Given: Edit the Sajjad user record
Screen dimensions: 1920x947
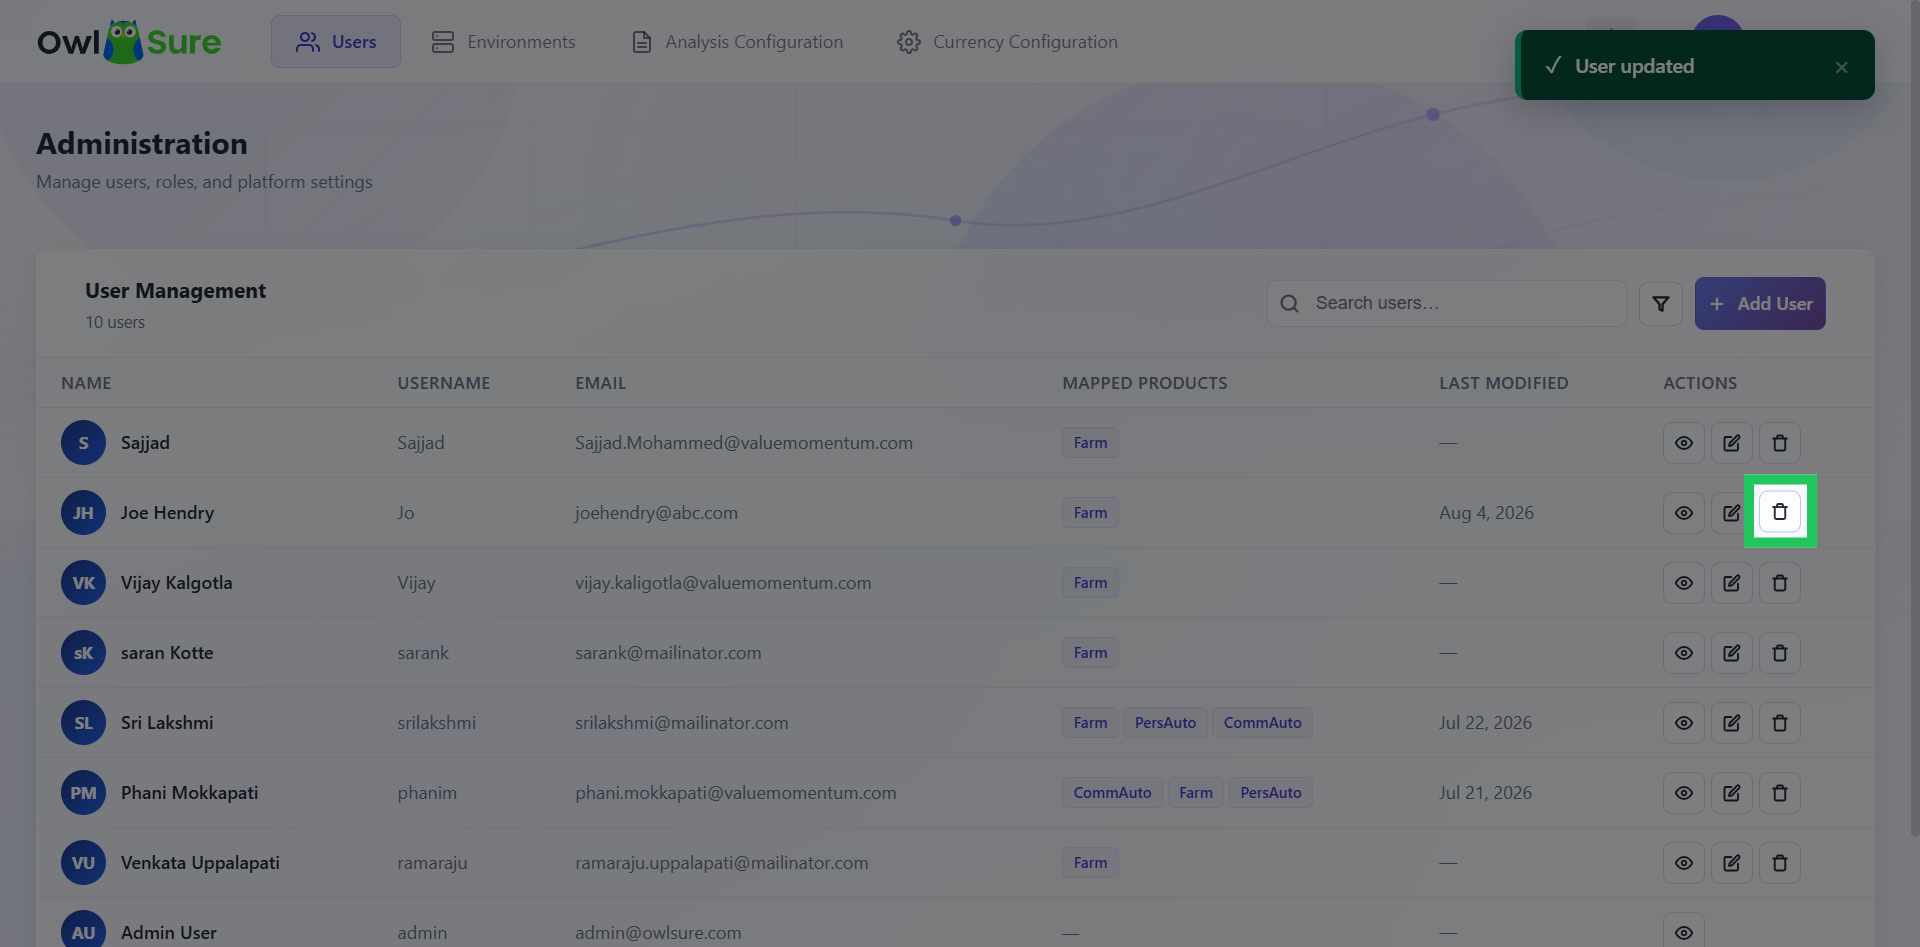Looking at the screenshot, I should (1732, 443).
